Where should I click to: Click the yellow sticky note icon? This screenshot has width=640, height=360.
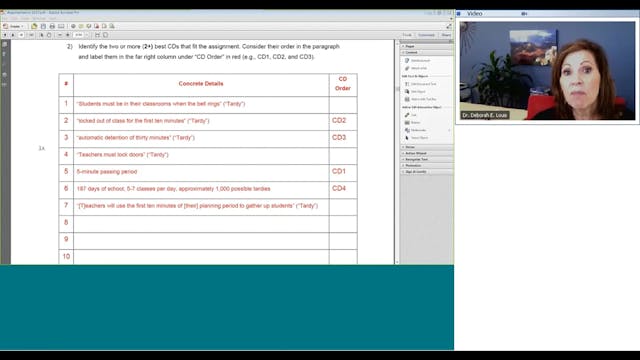[81, 26]
